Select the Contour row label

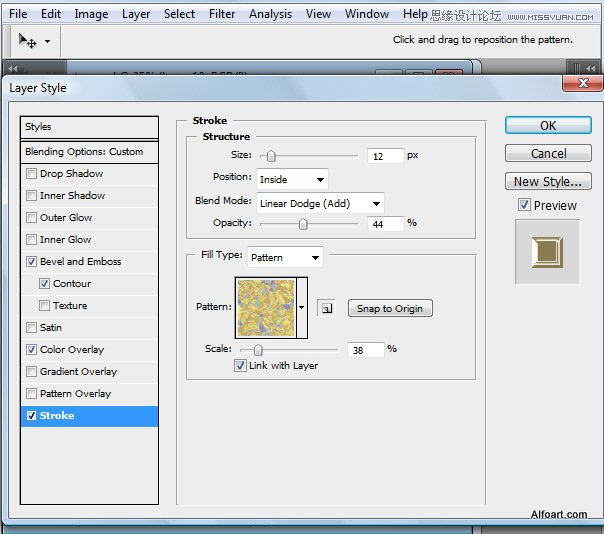72,284
